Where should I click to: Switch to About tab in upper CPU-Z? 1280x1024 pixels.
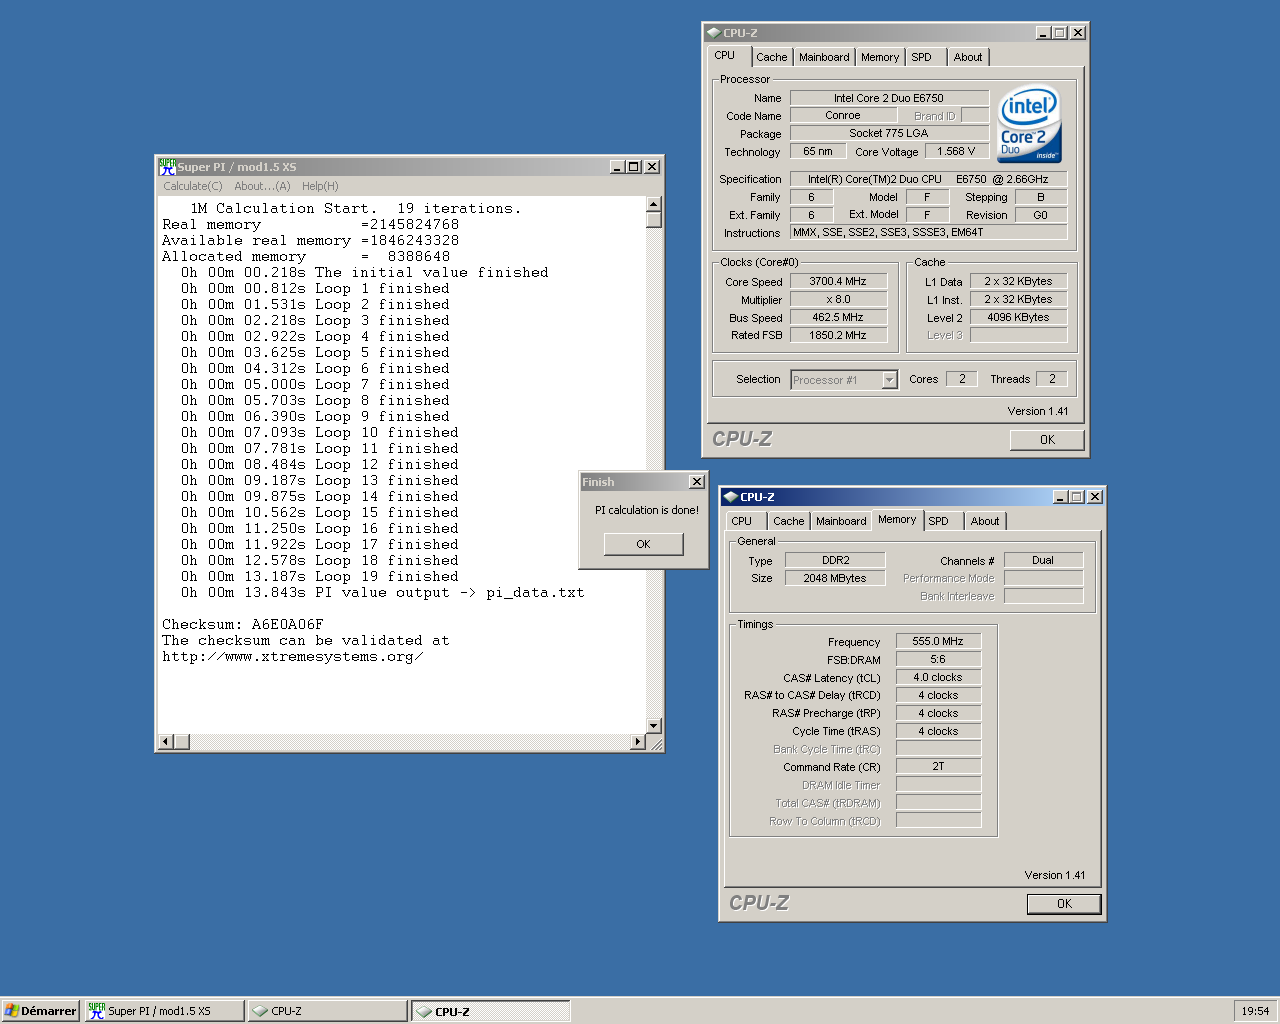coord(968,57)
